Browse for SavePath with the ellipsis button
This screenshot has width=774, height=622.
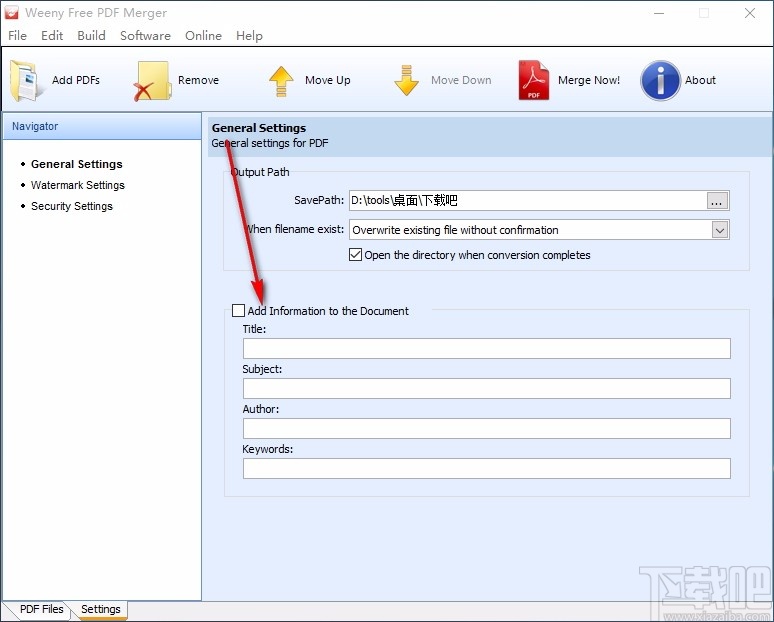click(717, 201)
